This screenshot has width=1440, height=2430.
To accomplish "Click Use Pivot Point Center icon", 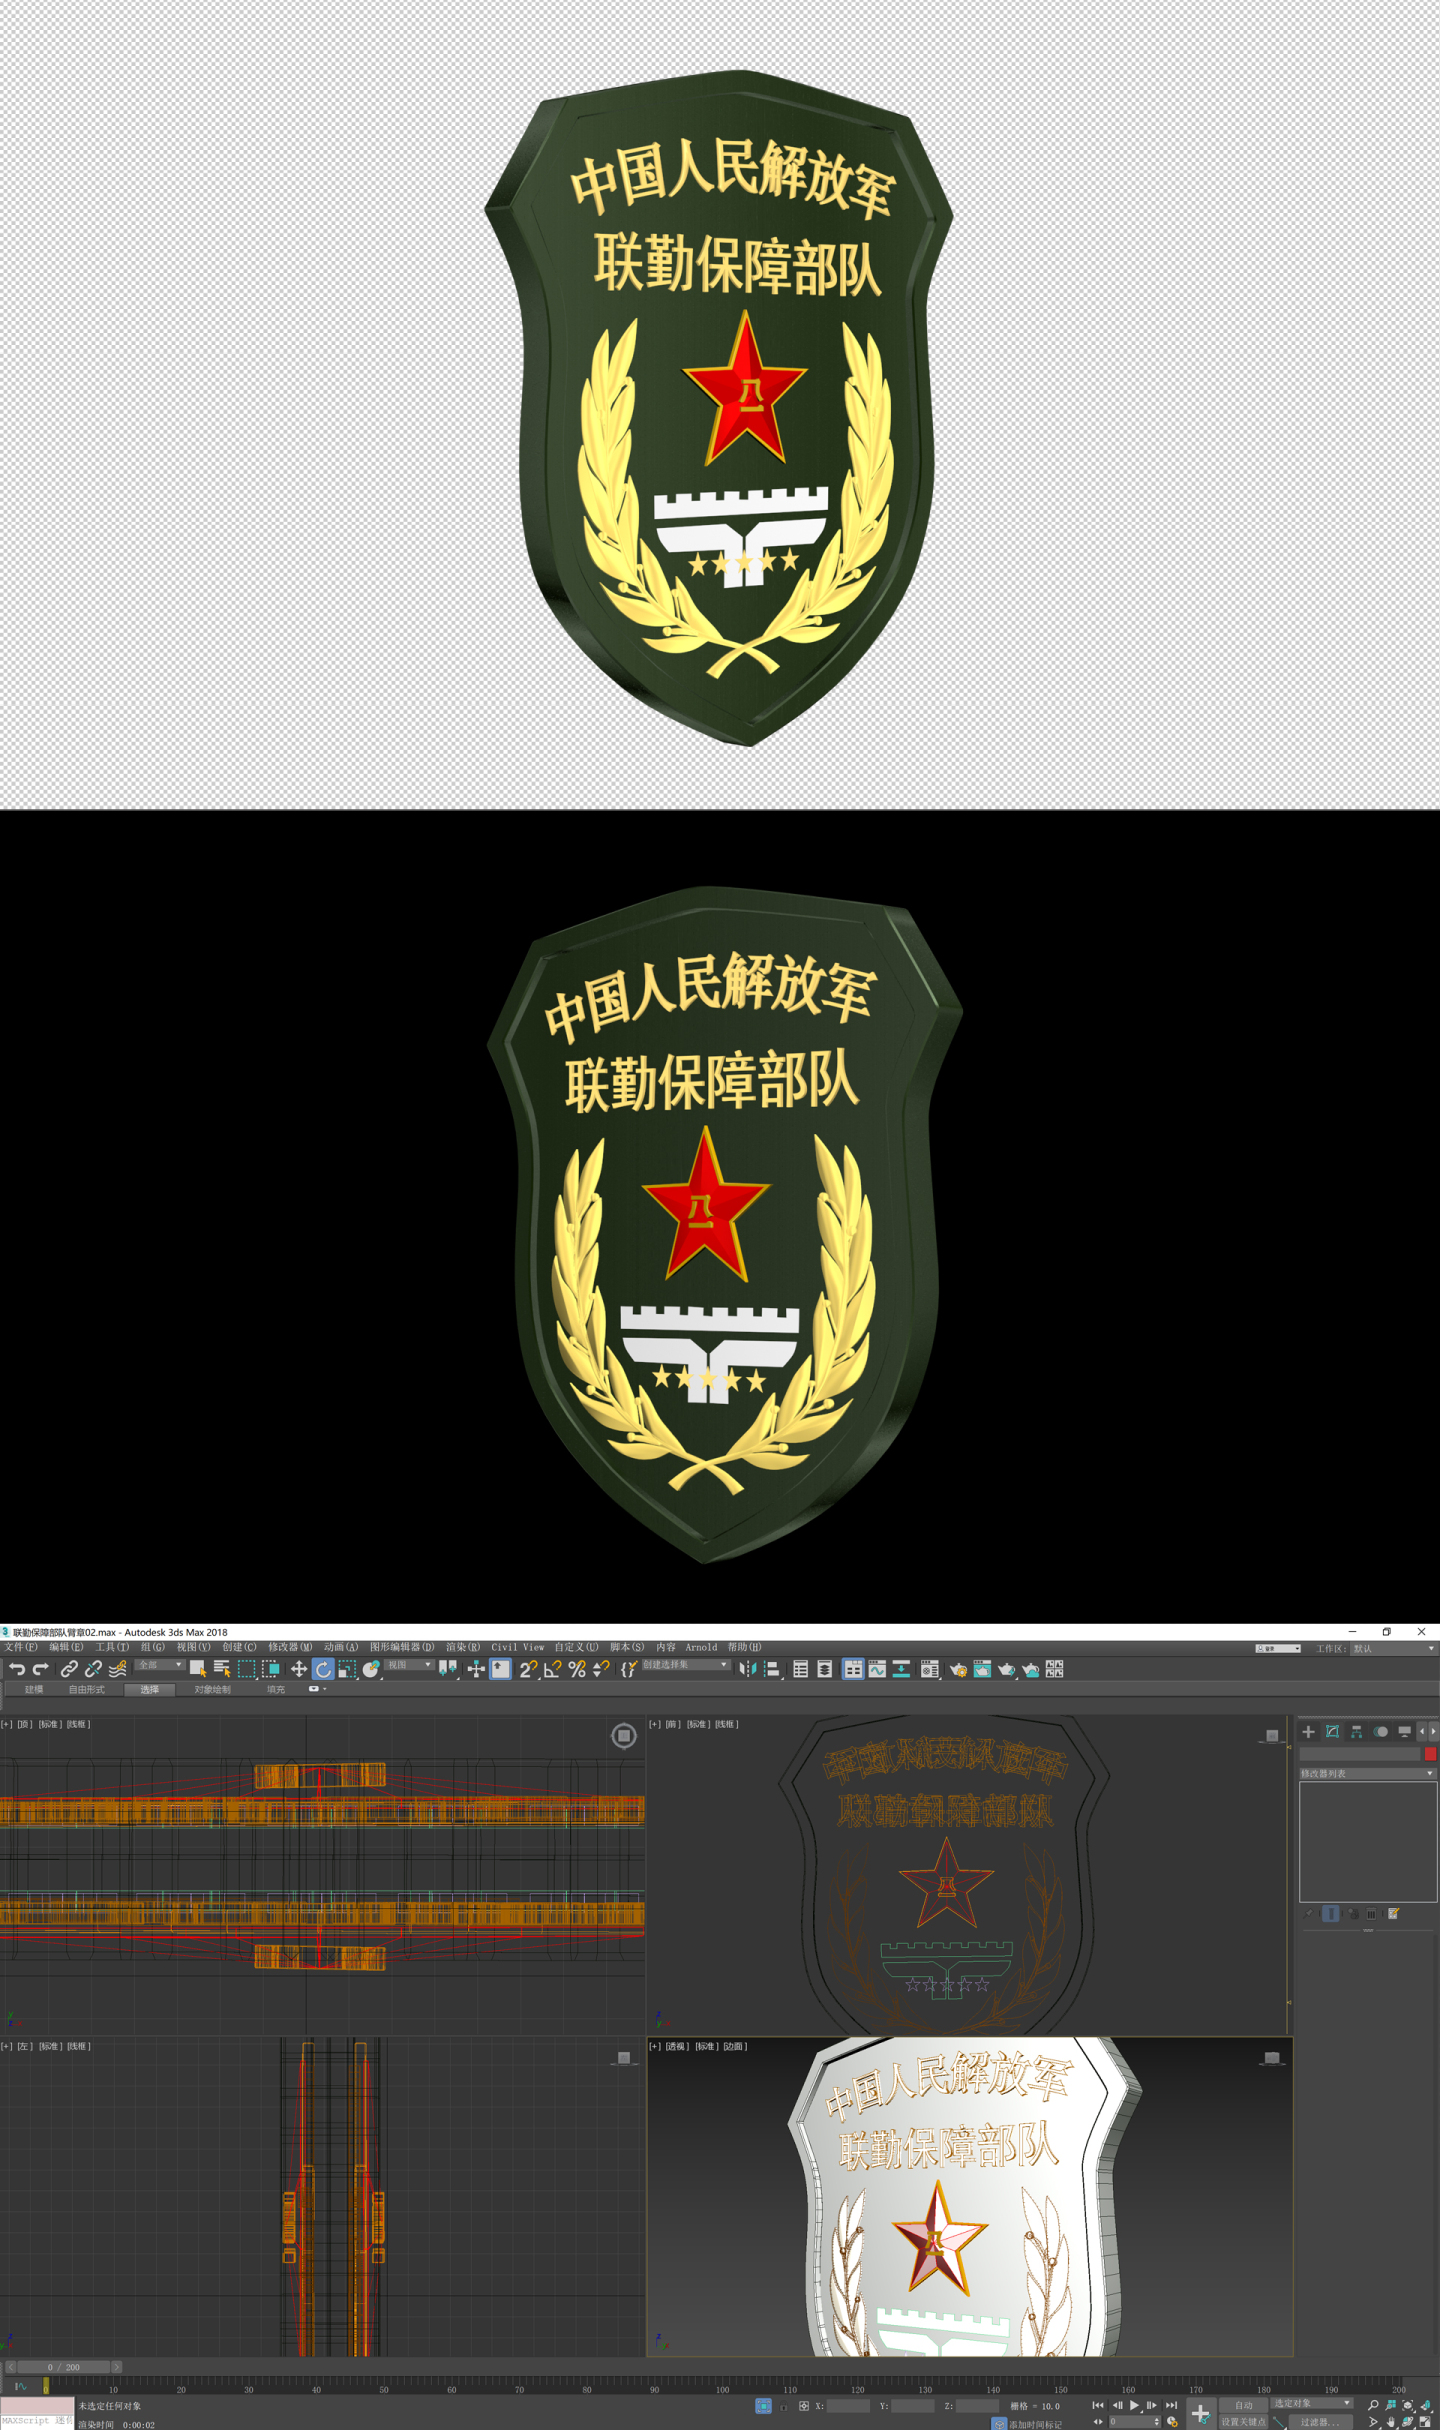I will pyautogui.click(x=448, y=1669).
